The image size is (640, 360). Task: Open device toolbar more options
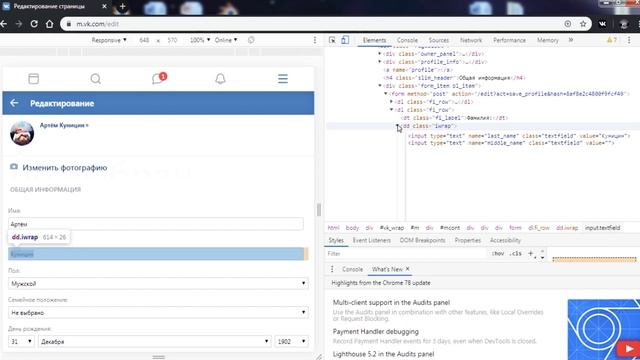(x=315, y=40)
